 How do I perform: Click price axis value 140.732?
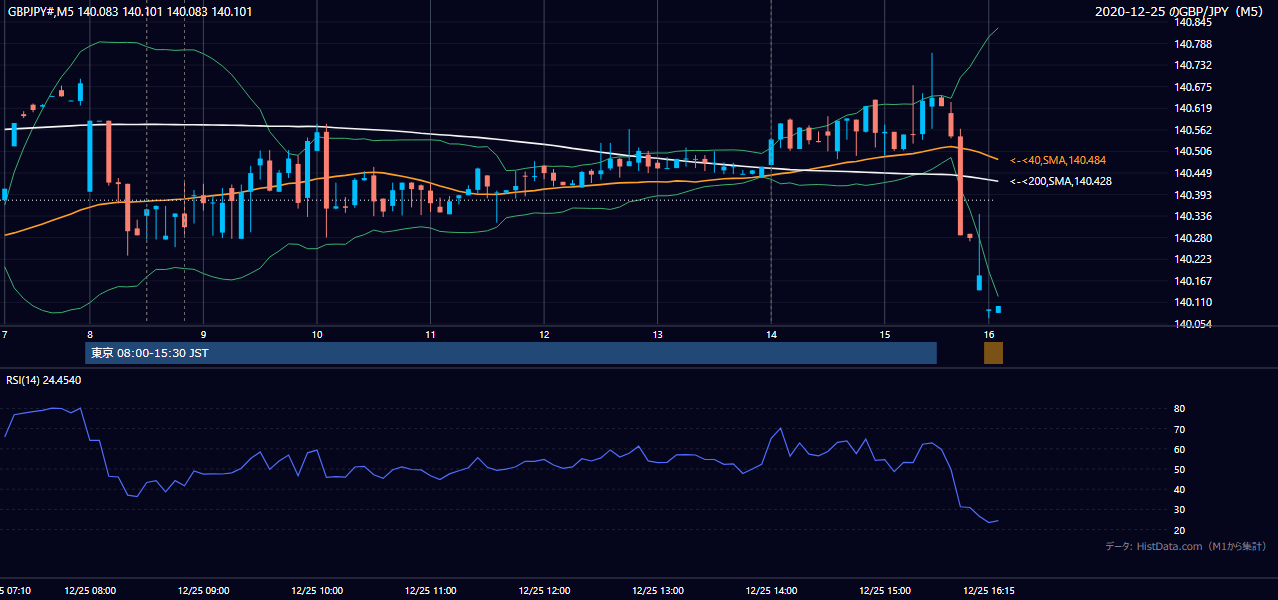point(1192,65)
